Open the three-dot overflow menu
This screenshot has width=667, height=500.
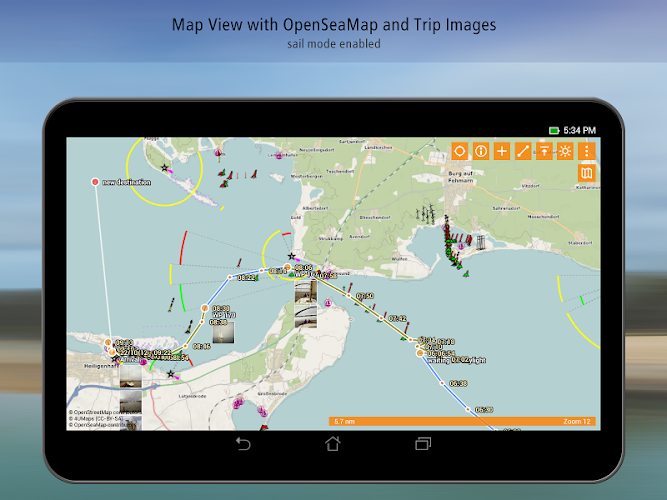coord(586,151)
